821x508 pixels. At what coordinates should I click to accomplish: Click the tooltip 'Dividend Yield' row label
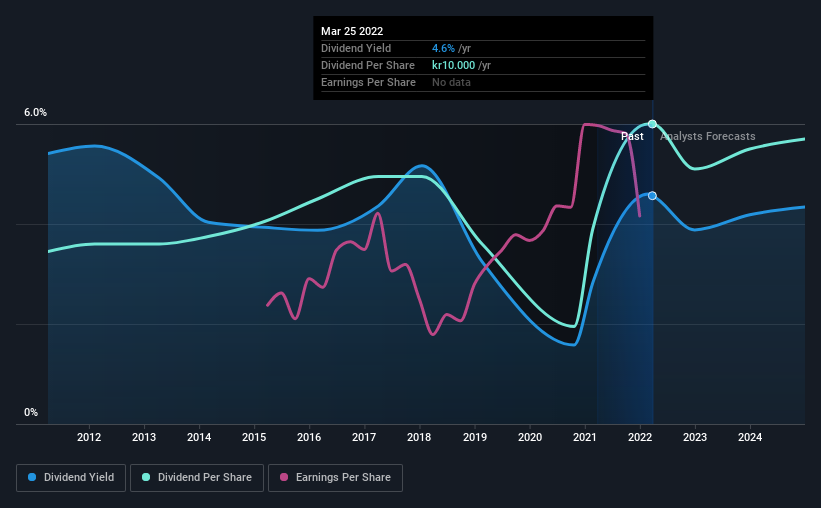click(x=356, y=48)
